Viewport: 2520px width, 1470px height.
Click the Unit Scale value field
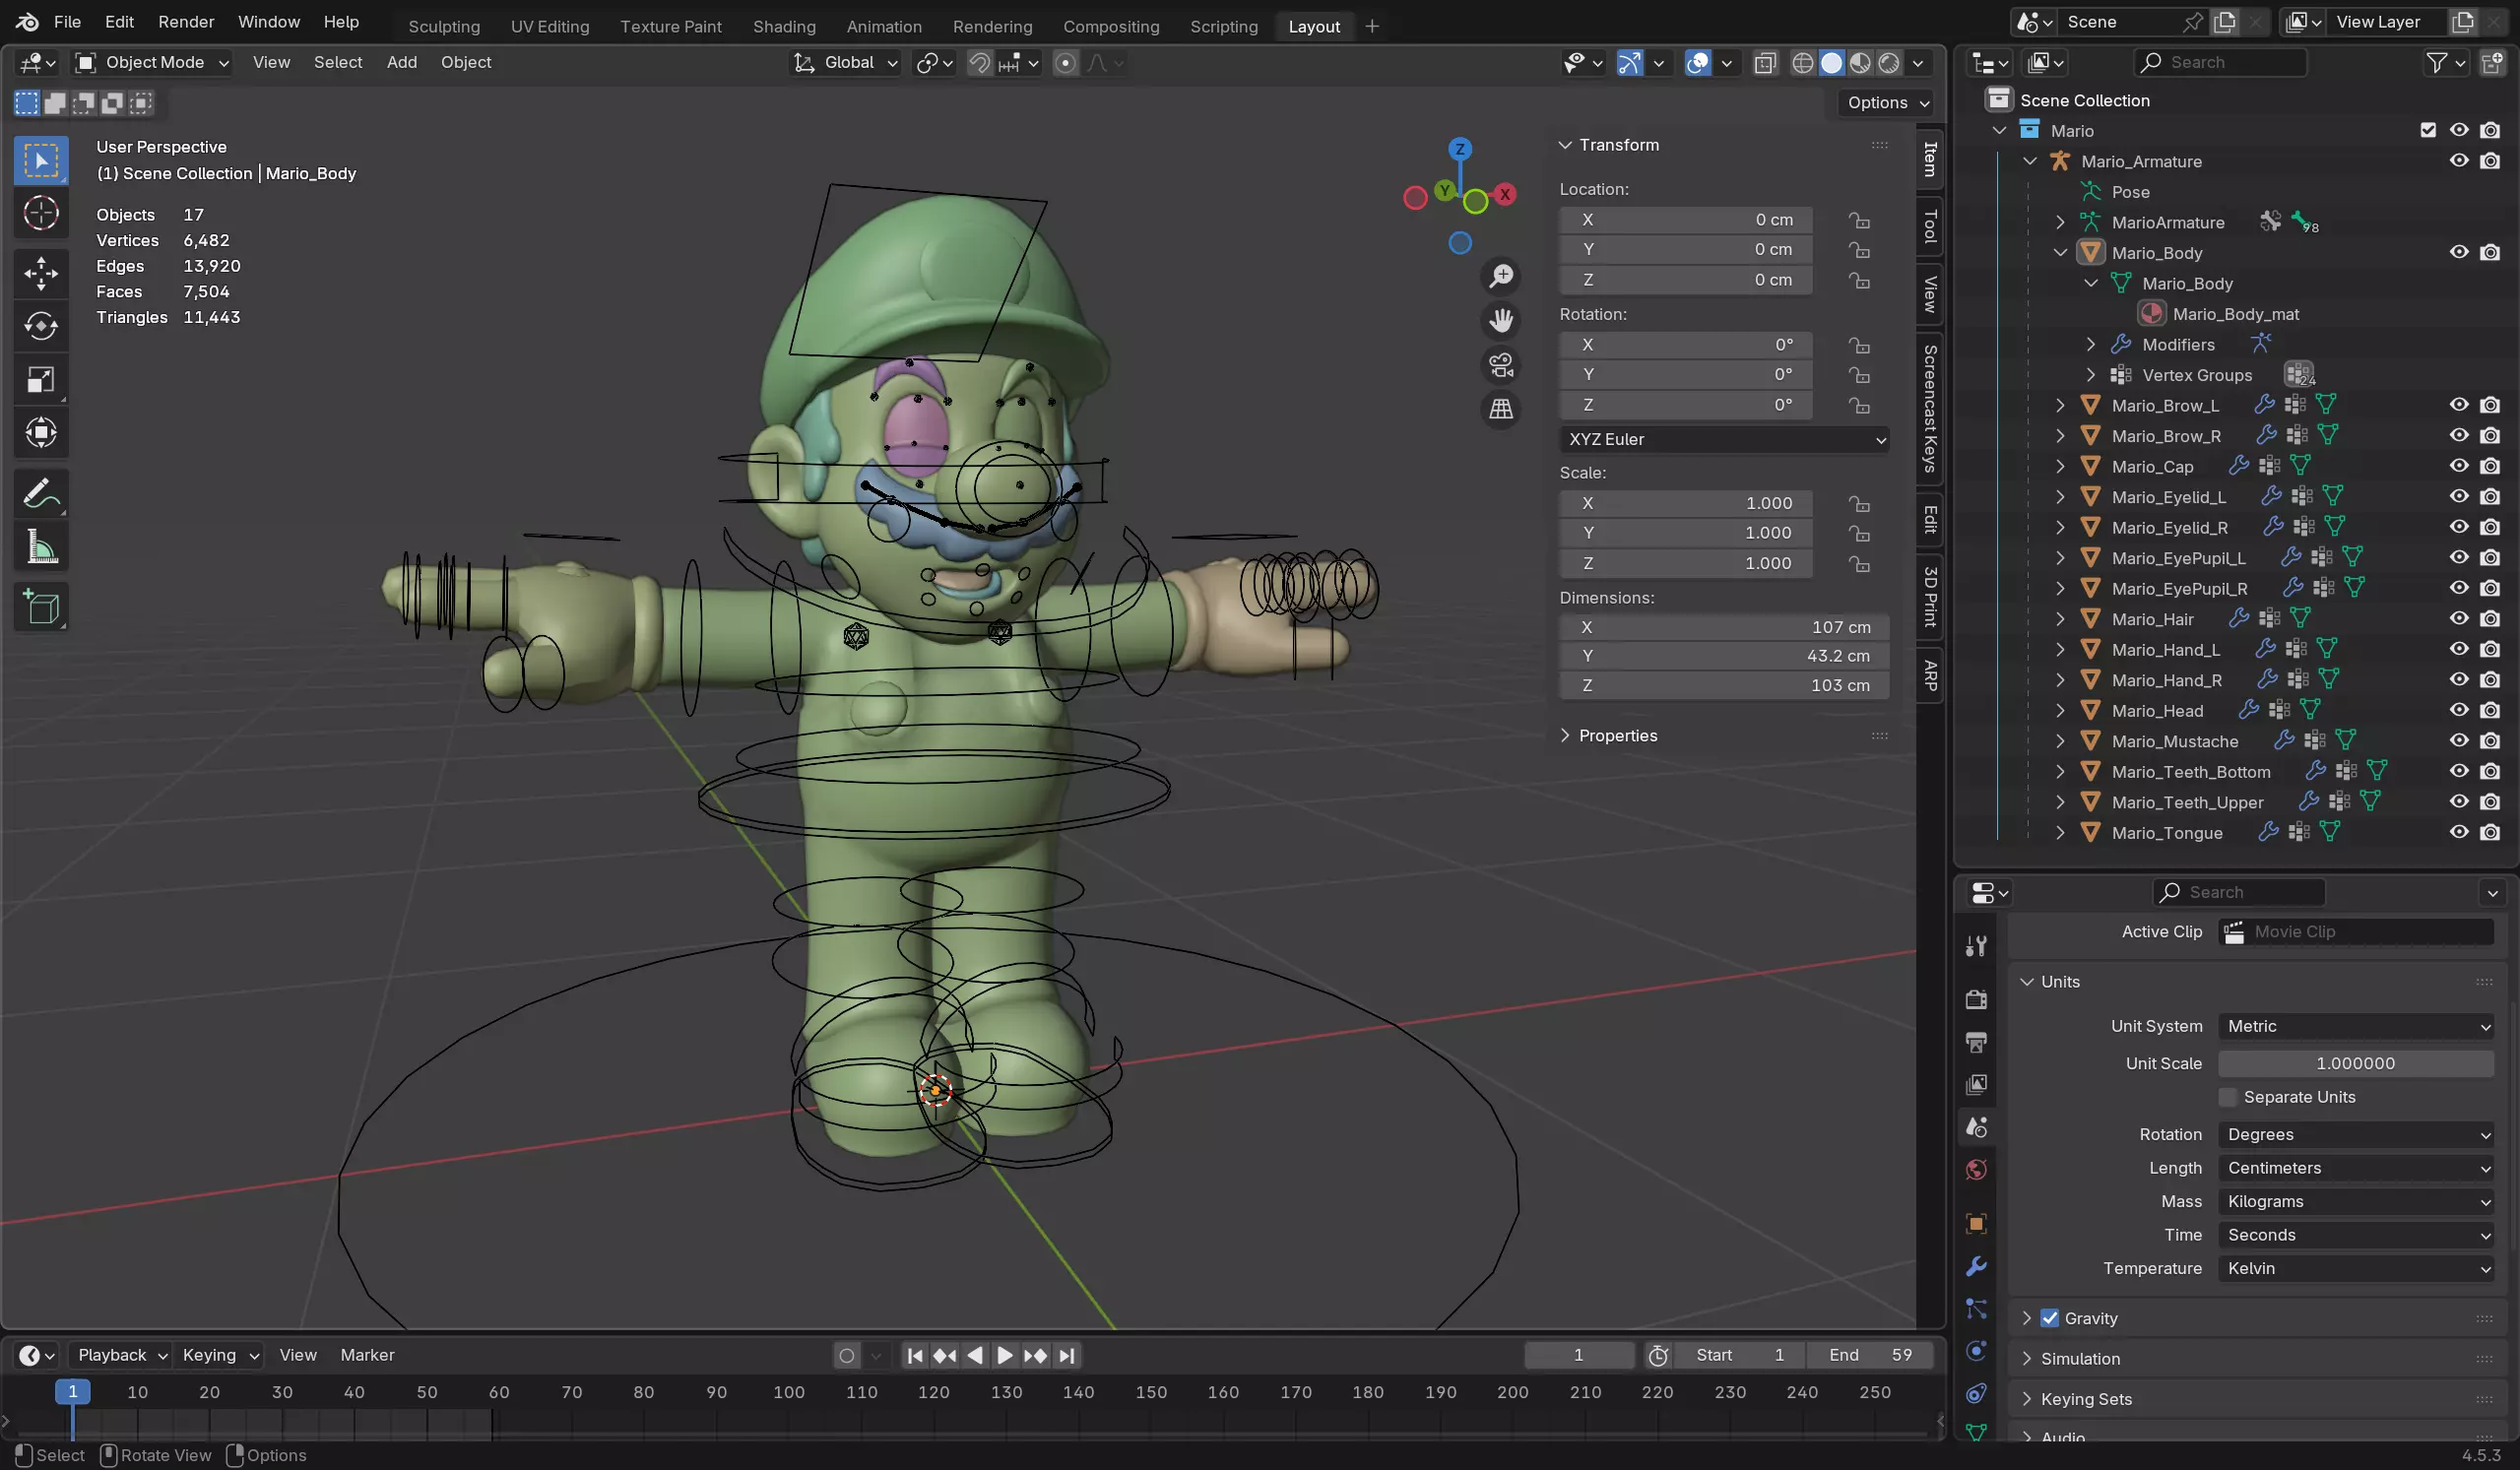pos(2355,1063)
